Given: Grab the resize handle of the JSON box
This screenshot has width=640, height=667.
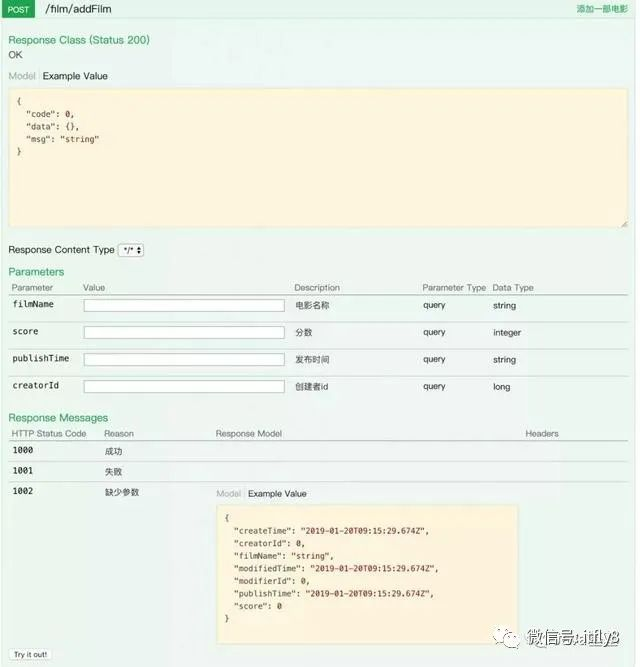Looking at the screenshot, I should (623, 224).
